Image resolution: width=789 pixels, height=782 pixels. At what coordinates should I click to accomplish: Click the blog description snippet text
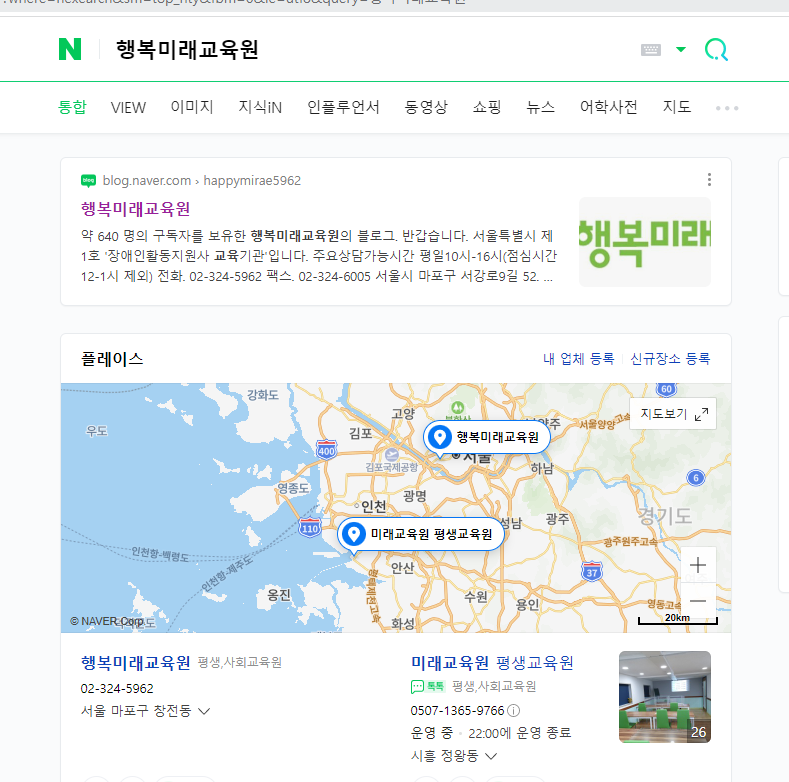point(319,256)
